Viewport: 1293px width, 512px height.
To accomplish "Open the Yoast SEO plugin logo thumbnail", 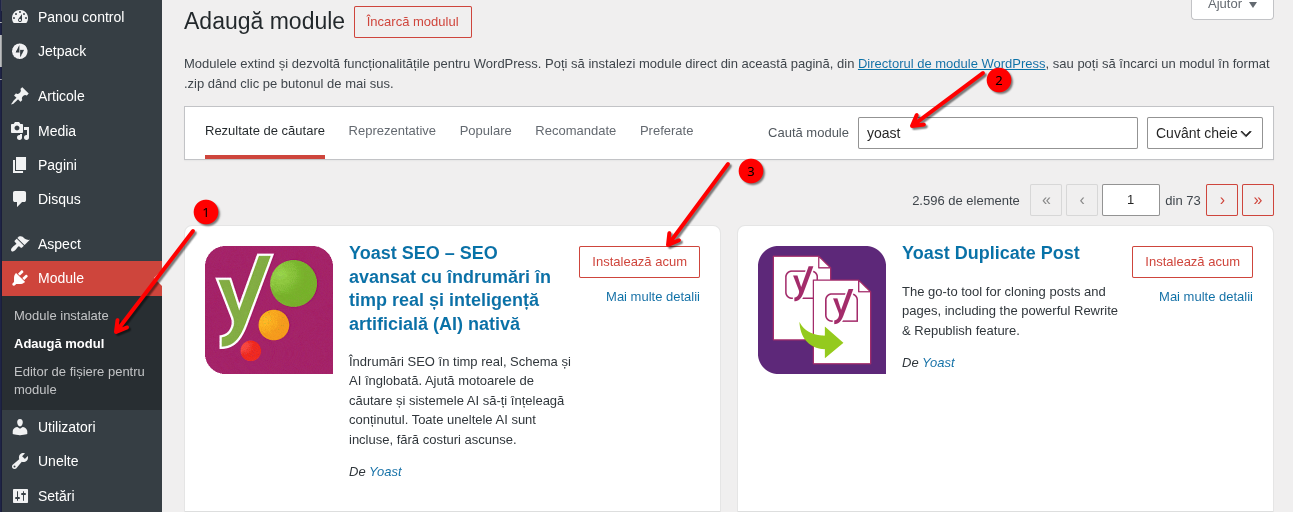I will coord(269,310).
